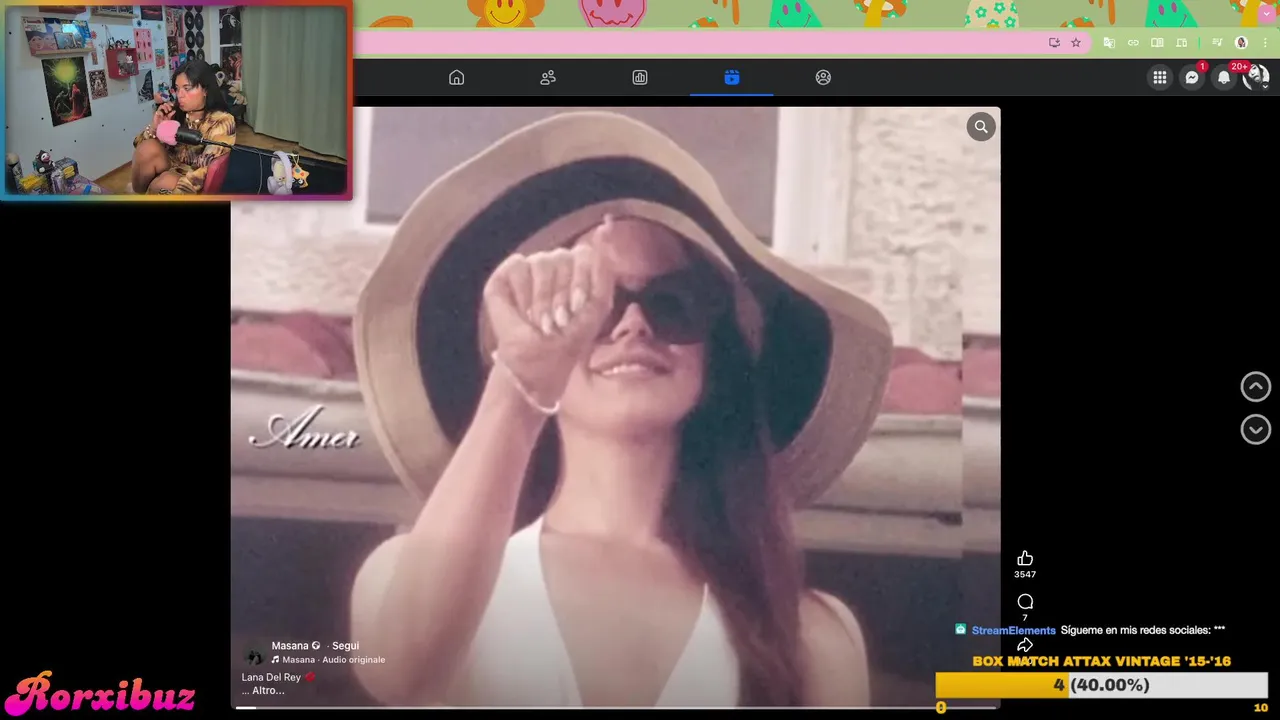Screen dimensions: 1280x720
Task: Click the Lana Del Rey caption
Action: 271,677
